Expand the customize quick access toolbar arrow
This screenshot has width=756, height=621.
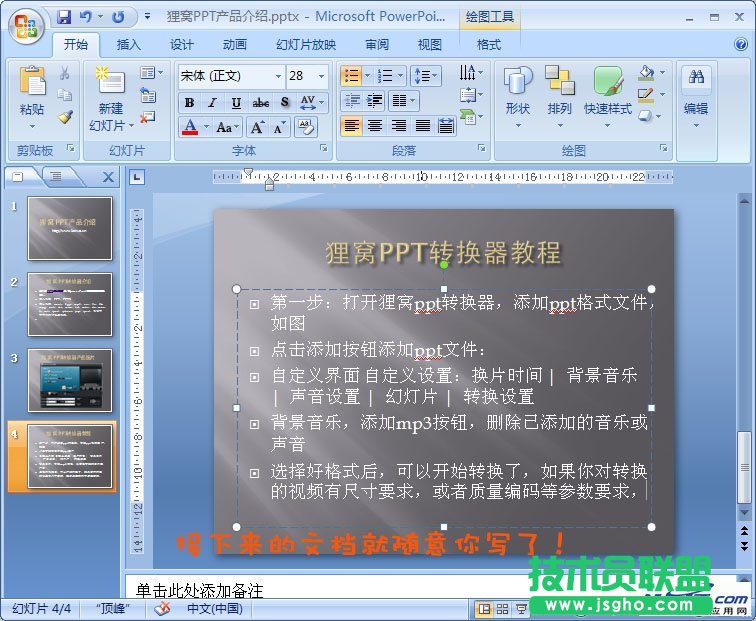(148, 17)
